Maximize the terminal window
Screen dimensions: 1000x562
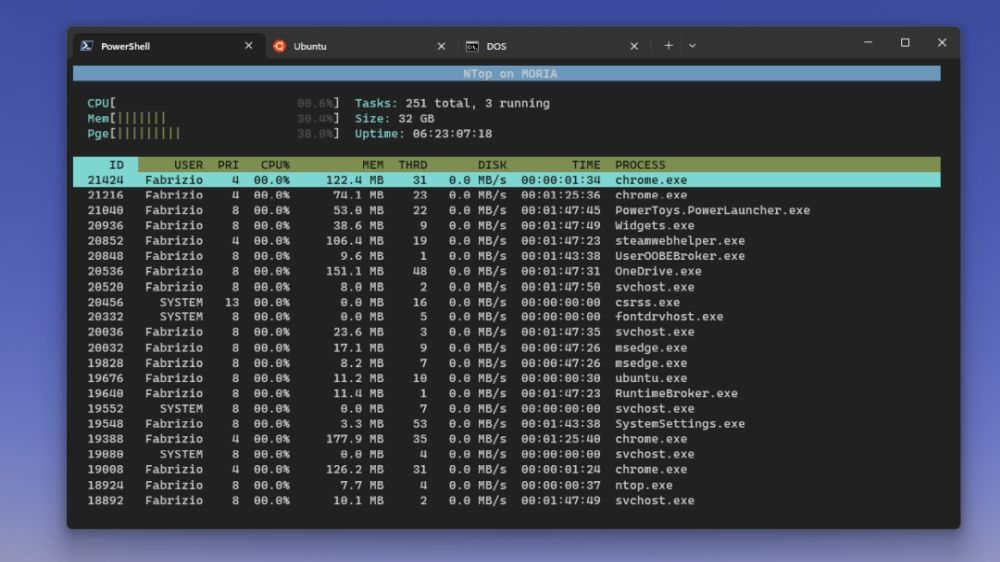[x=905, y=42]
